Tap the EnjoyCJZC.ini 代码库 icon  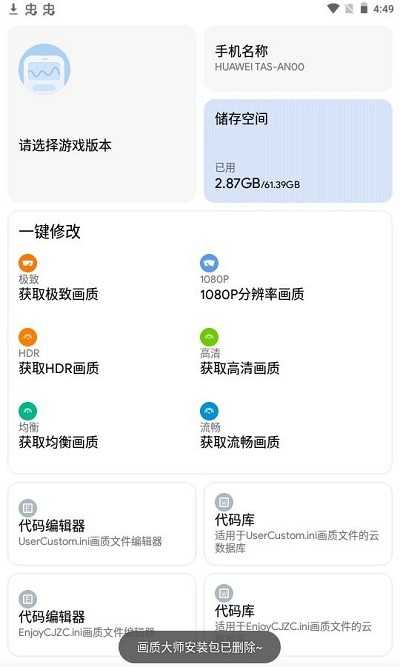click(224, 593)
